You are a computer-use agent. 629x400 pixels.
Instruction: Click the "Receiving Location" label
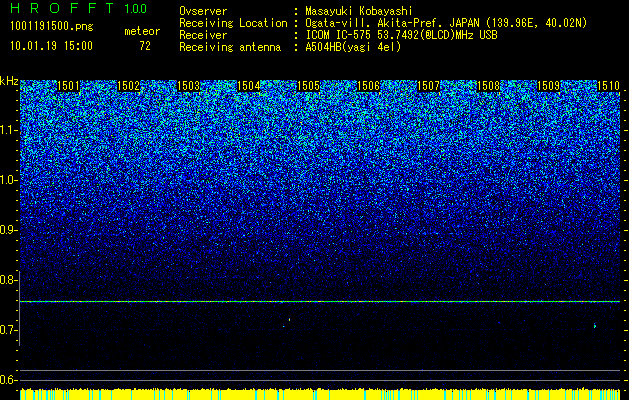(233, 23)
